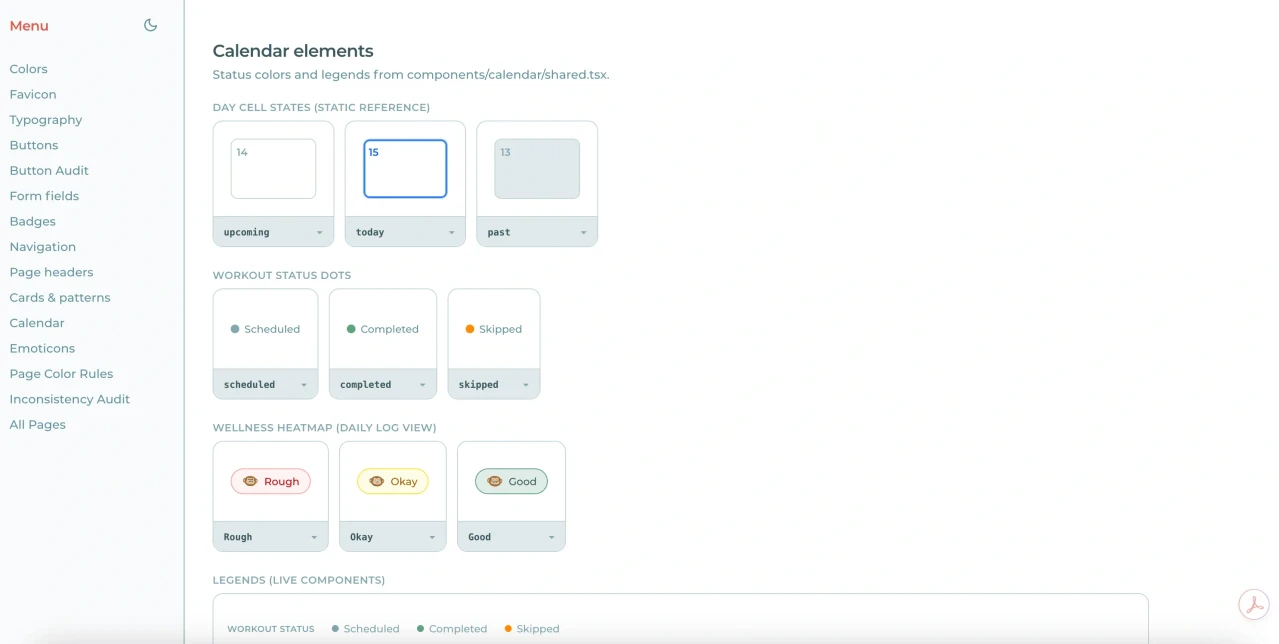The height and width of the screenshot is (644, 1279).
Task: Select Button Audit in the menu
Action: coord(49,170)
